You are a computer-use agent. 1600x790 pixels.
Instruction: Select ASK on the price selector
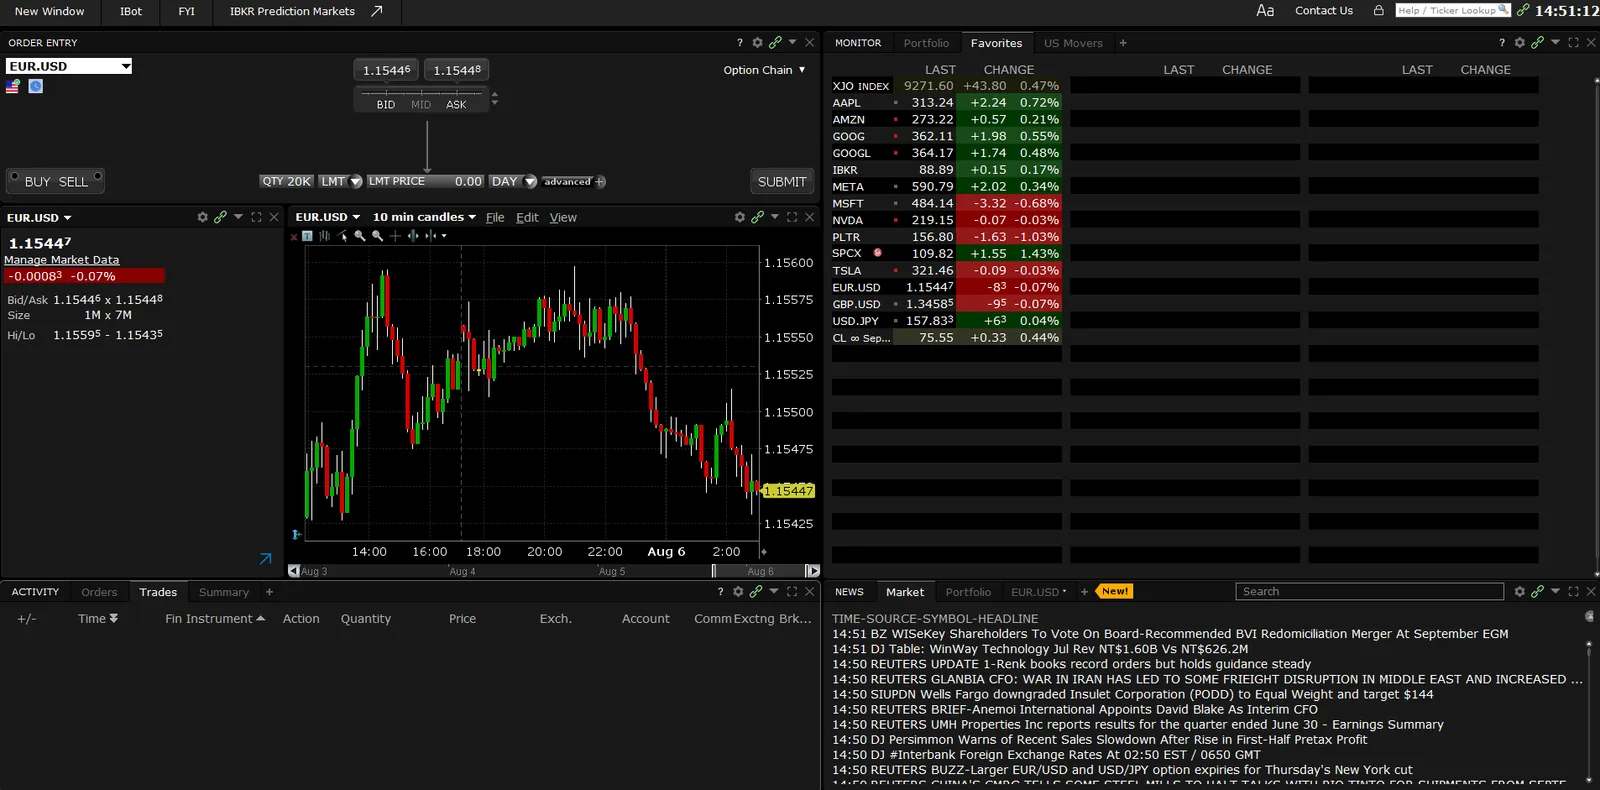tap(456, 104)
